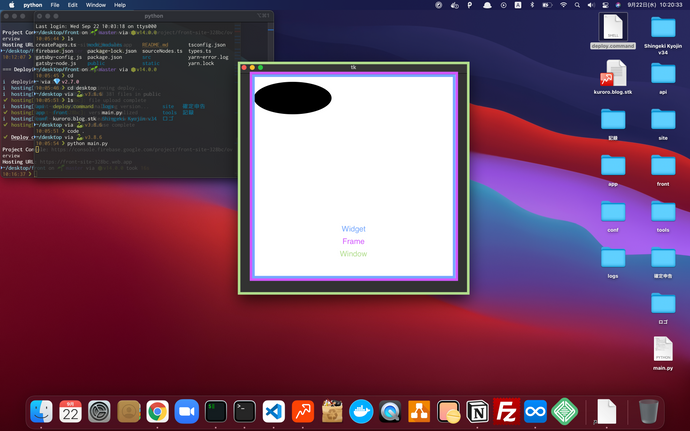Open Notion from the Dock
Viewport: 690px width, 431px height.
pos(477,412)
